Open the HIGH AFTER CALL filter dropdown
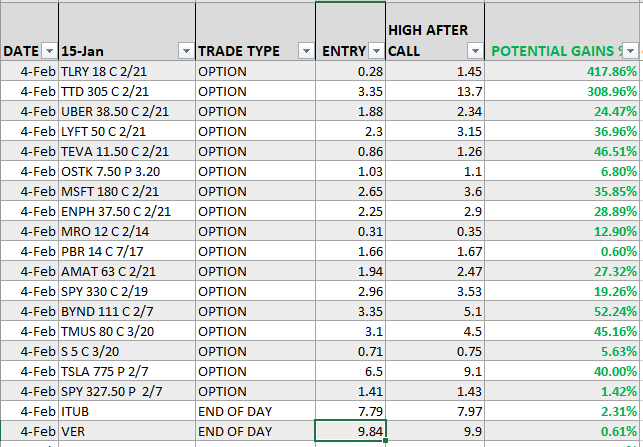 click(475, 51)
